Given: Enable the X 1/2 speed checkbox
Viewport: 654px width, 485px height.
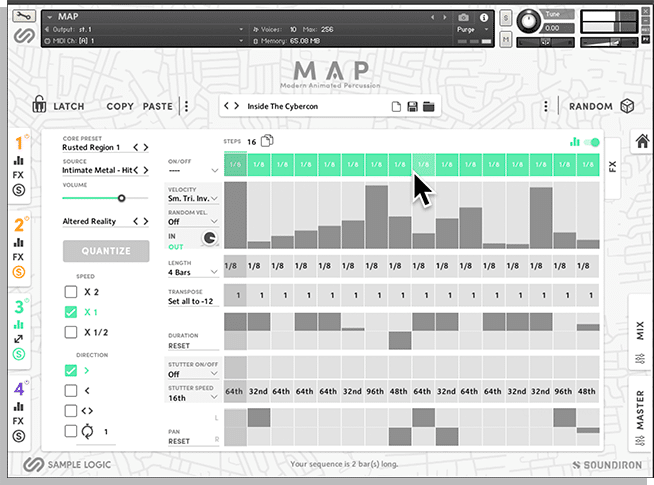Looking at the screenshot, I should click(71, 332).
